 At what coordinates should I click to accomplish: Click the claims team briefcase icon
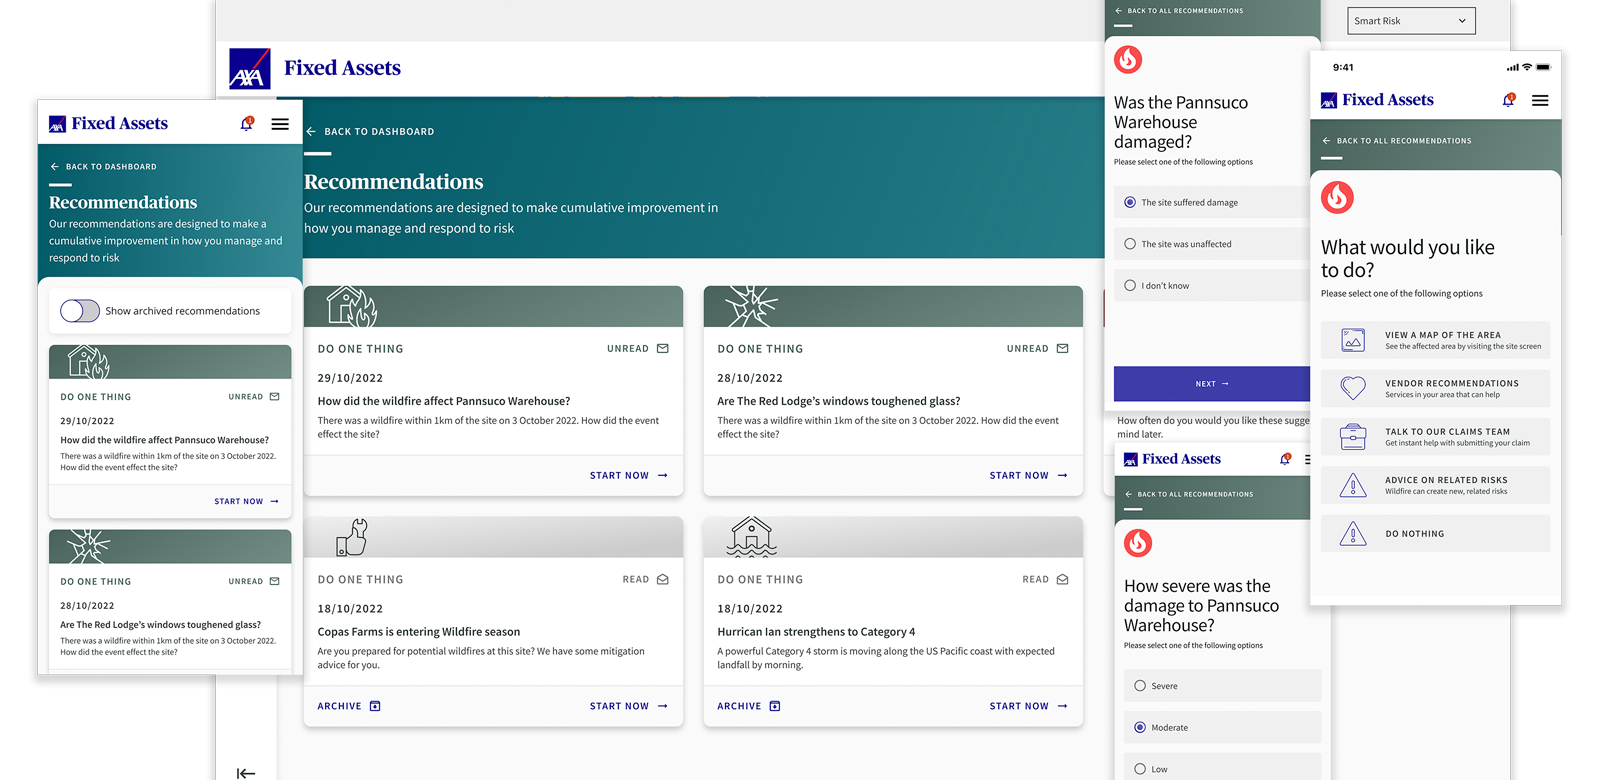tap(1352, 437)
